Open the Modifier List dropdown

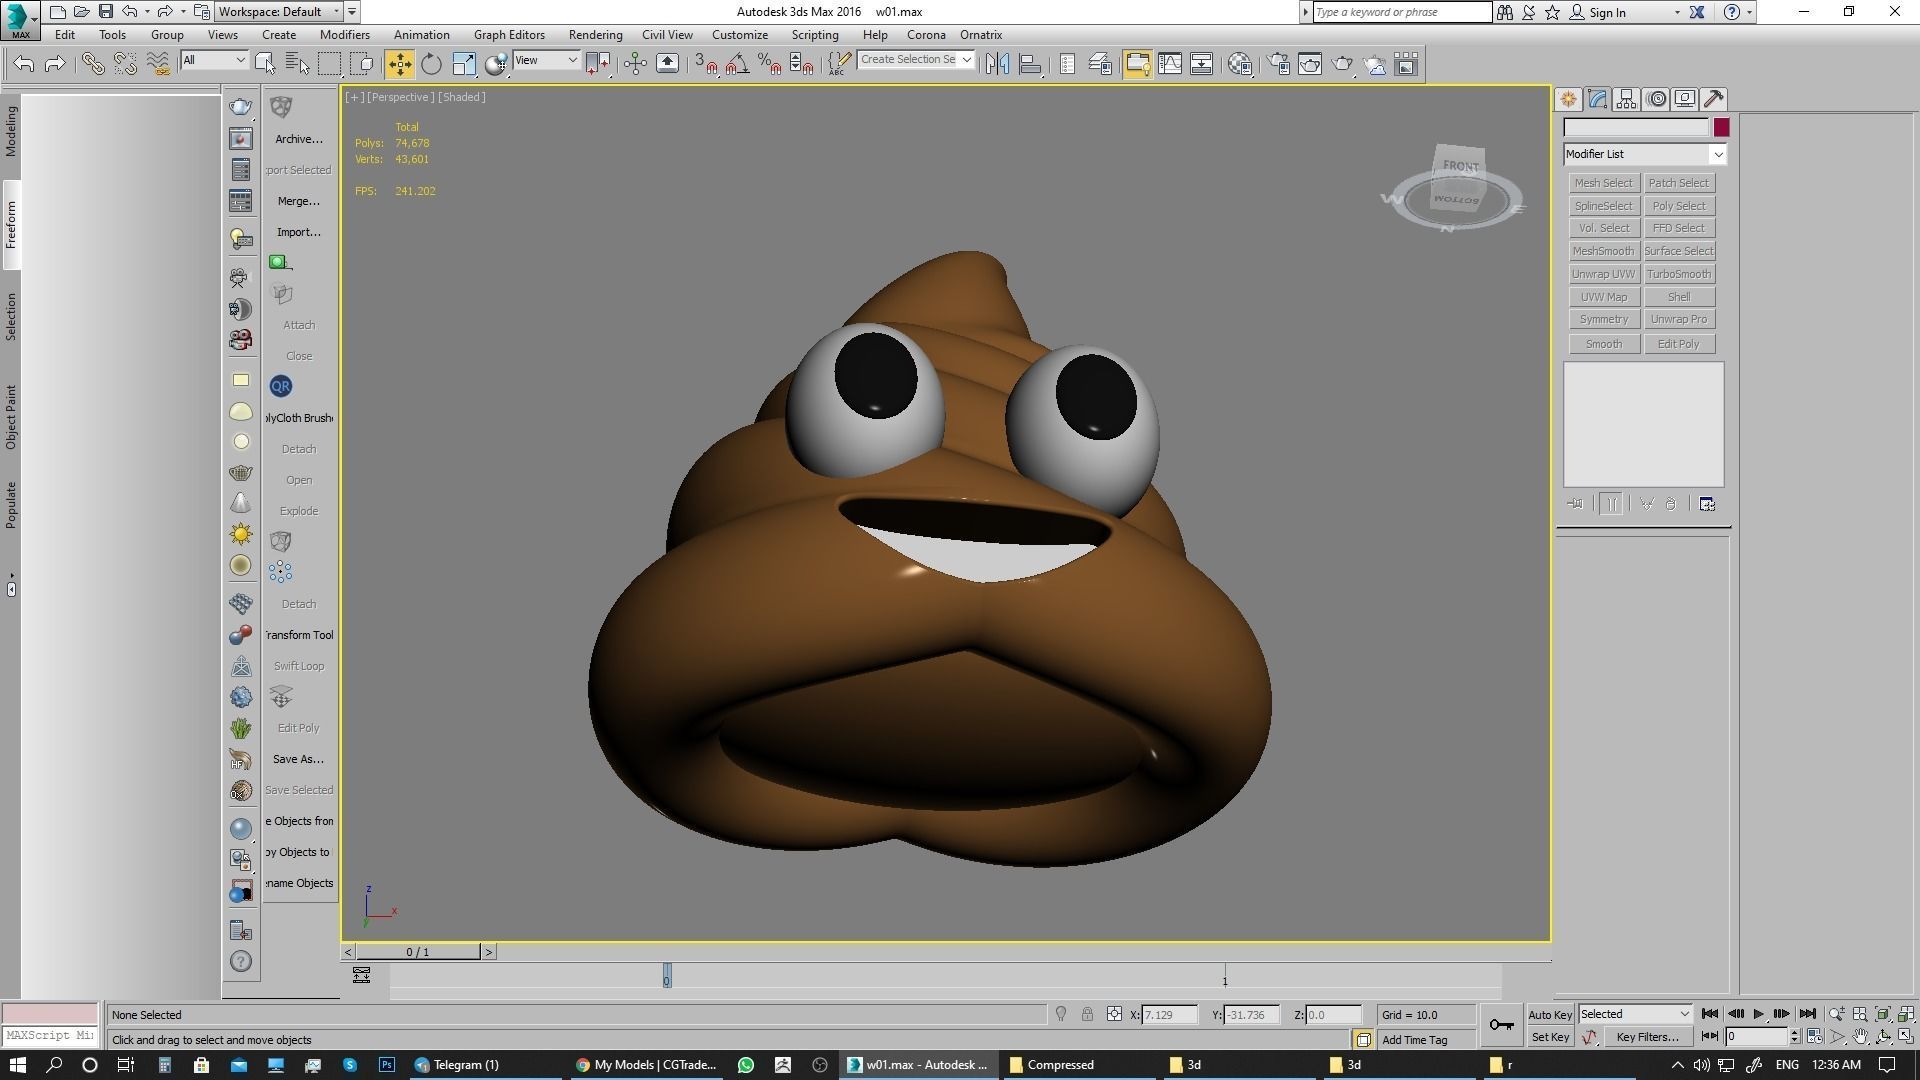pyautogui.click(x=1645, y=154)
